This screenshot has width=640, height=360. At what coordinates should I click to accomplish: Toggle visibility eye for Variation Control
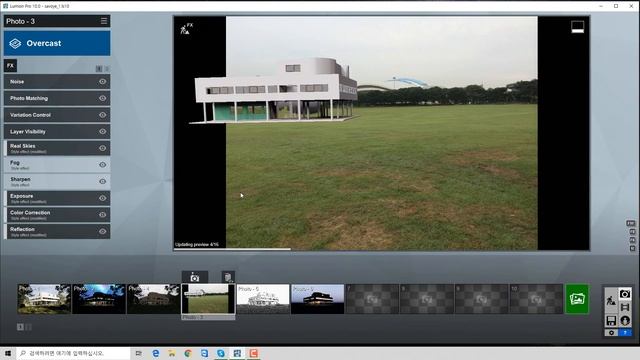(x=102, y=115)
